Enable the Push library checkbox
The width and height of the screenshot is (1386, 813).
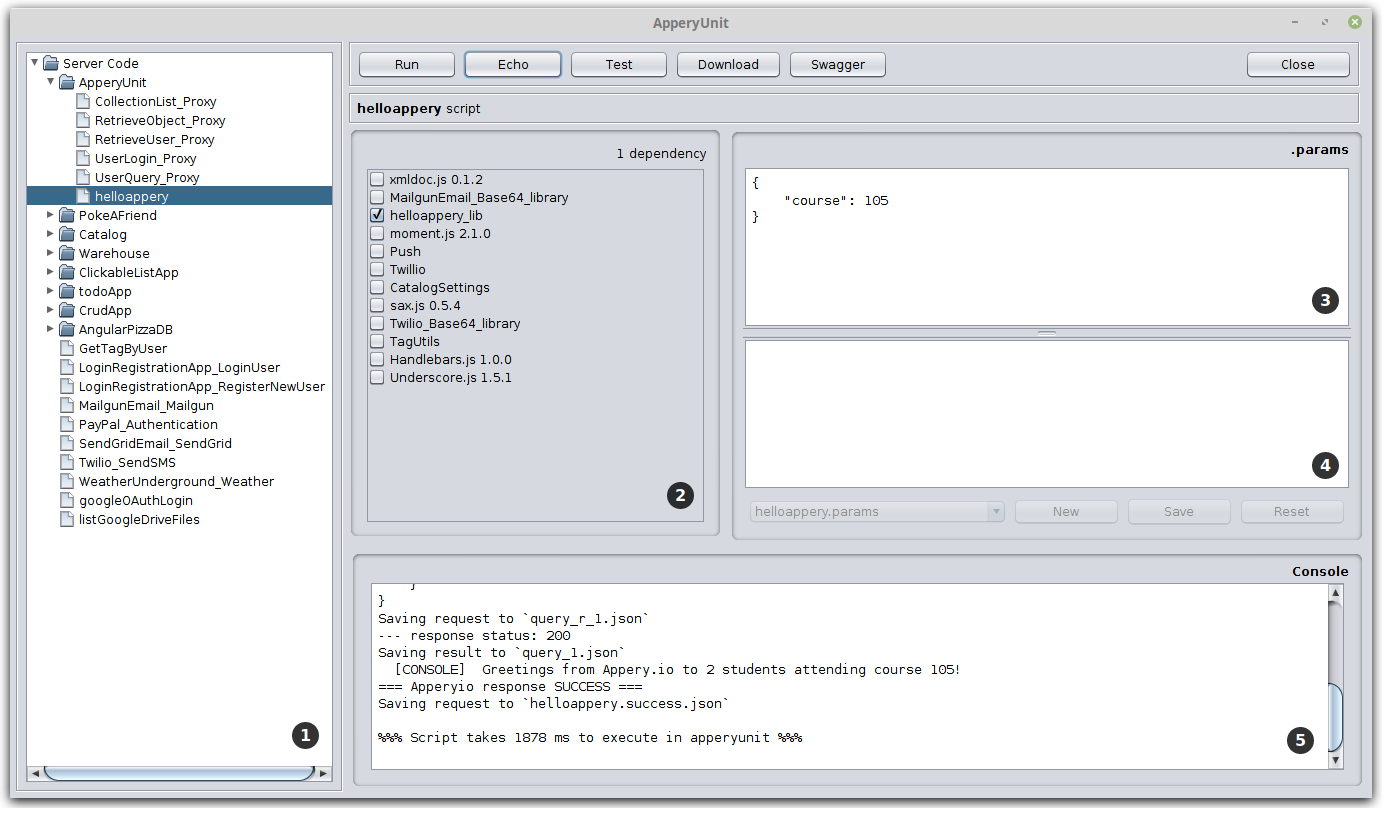click(x=377, y=251)
